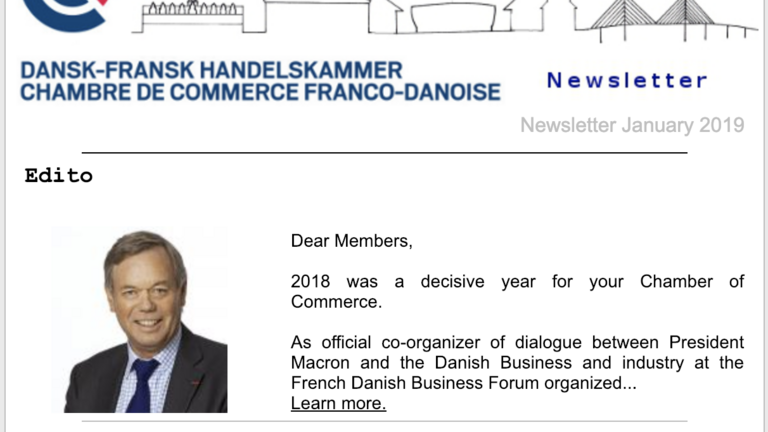768x432 pixels.
Task: Click the horizontal divider above Edito
Action: (x=384, y=153)
